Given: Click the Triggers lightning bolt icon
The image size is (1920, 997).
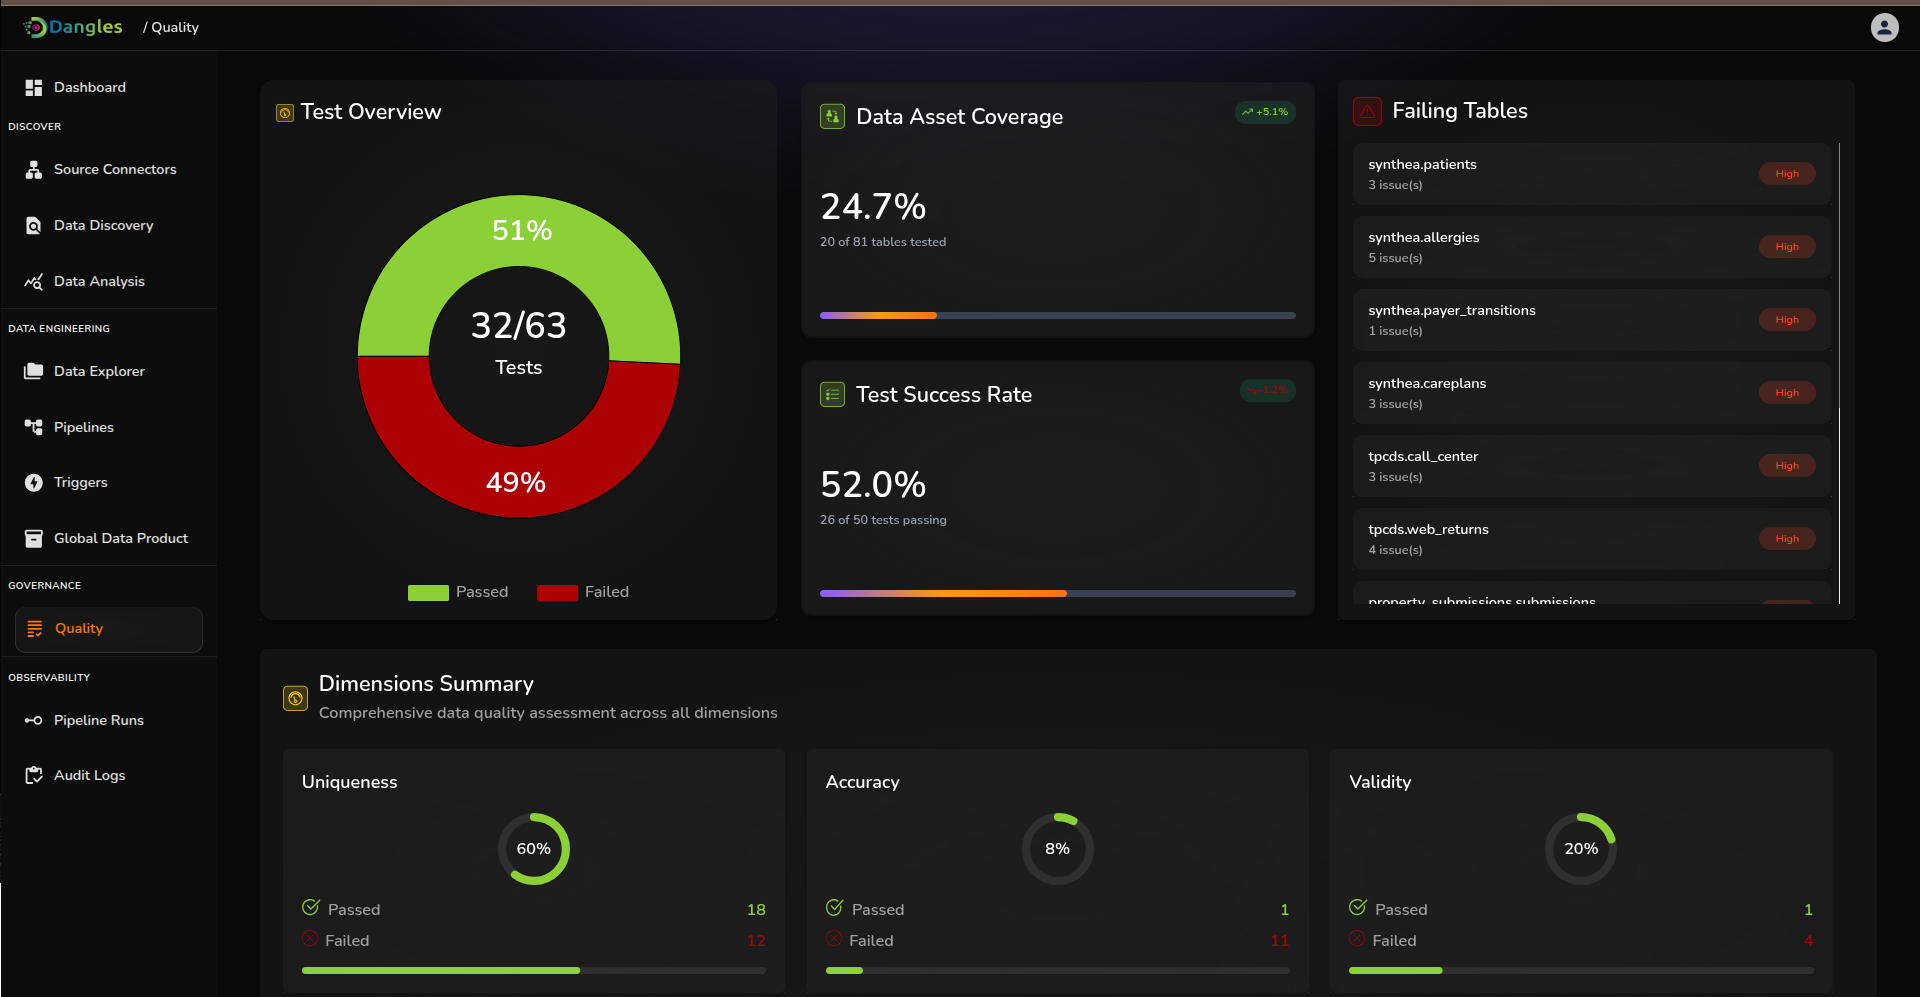Looking at the screenshot, I should coord(34,483).
